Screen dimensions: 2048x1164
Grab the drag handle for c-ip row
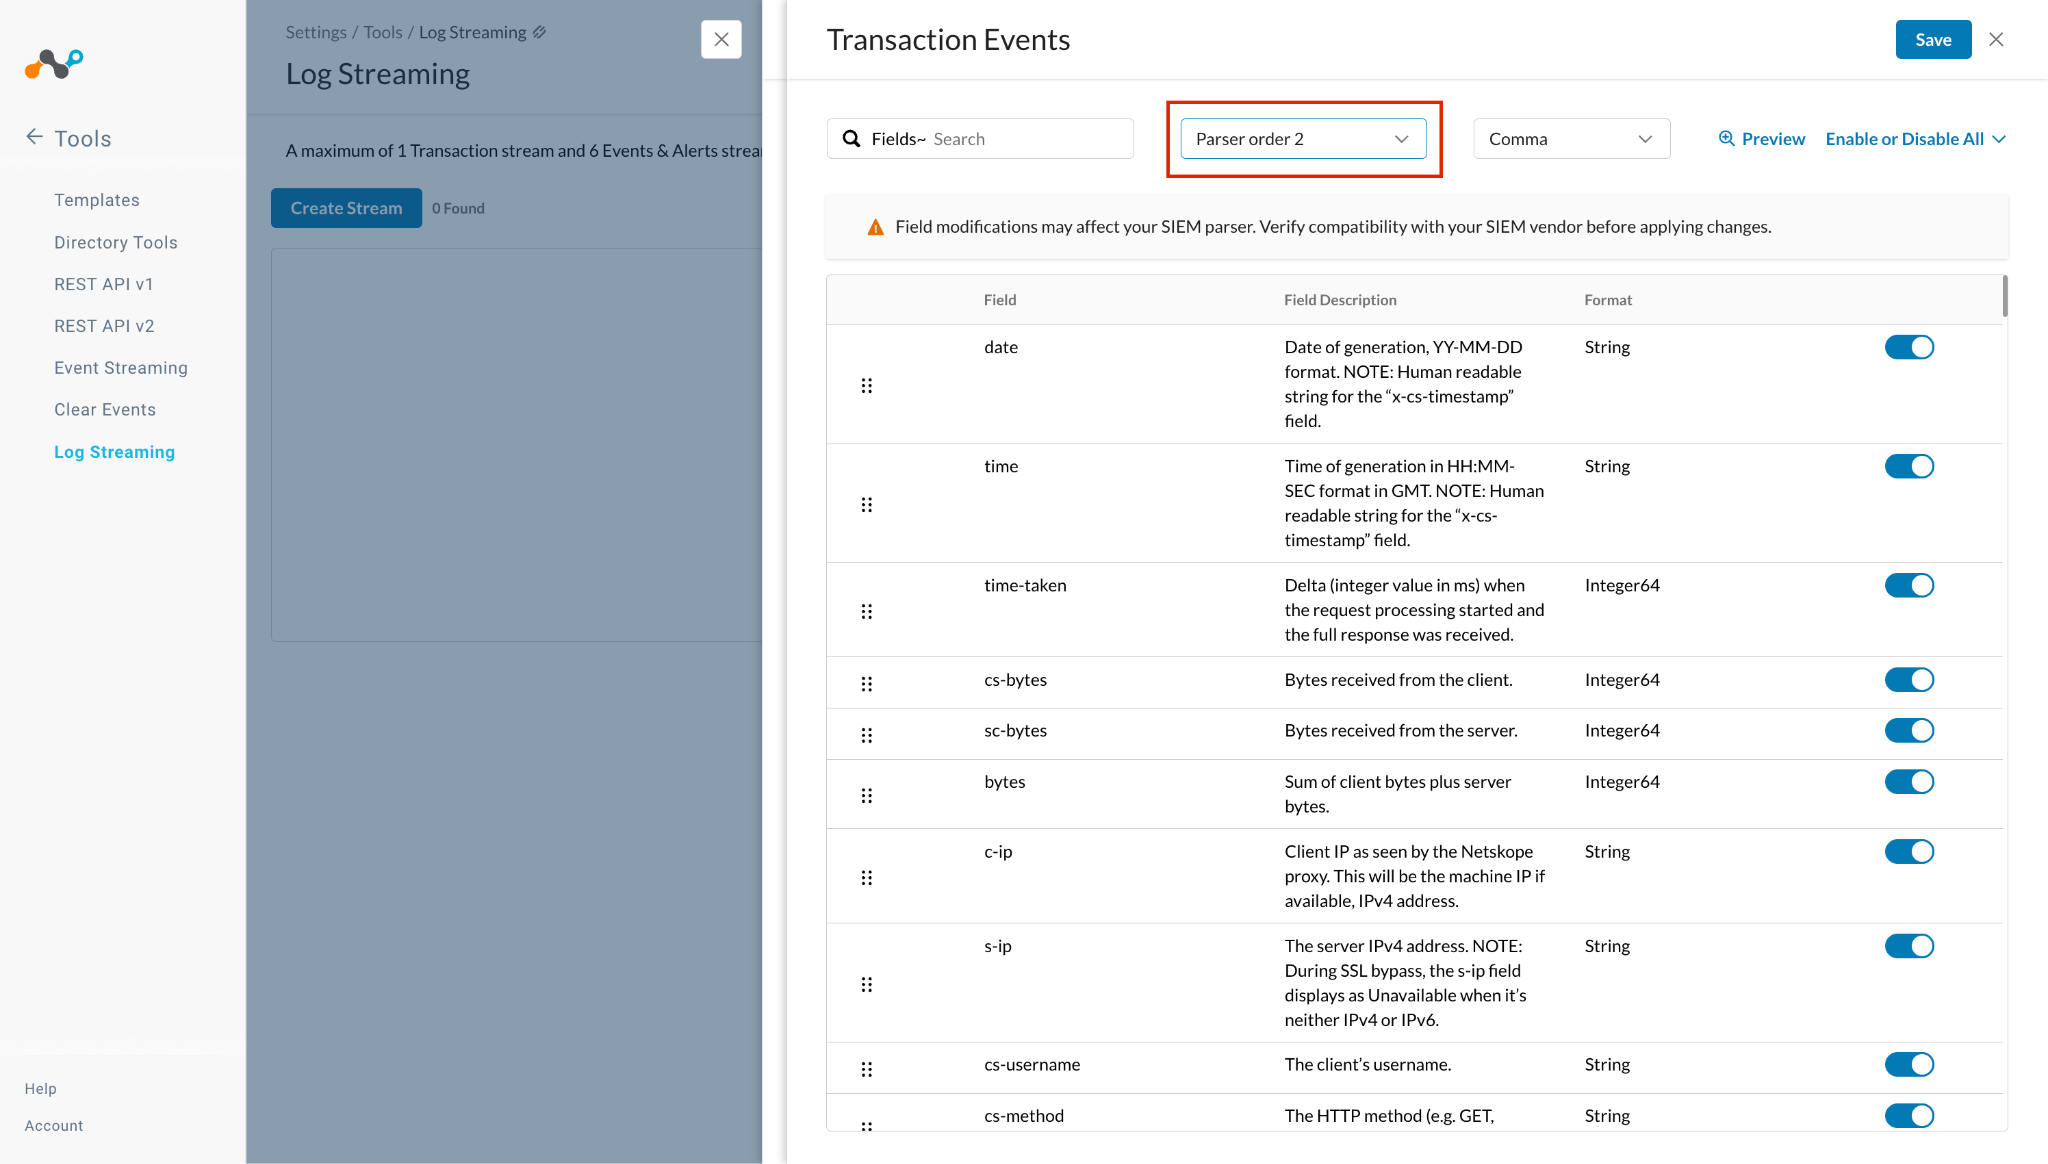[867, 877]
